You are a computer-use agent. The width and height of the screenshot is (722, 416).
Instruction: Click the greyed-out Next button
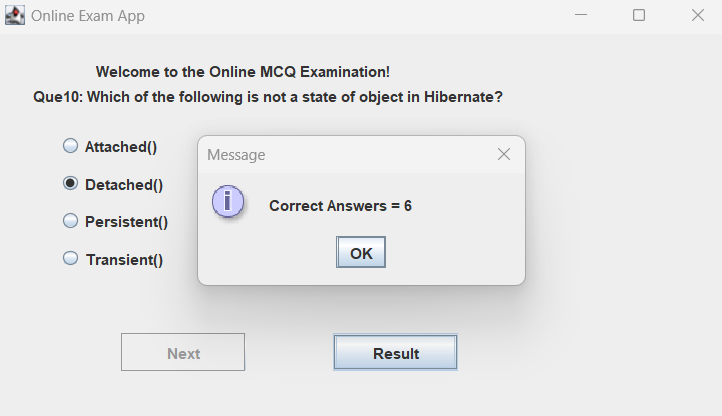(183, 353)
